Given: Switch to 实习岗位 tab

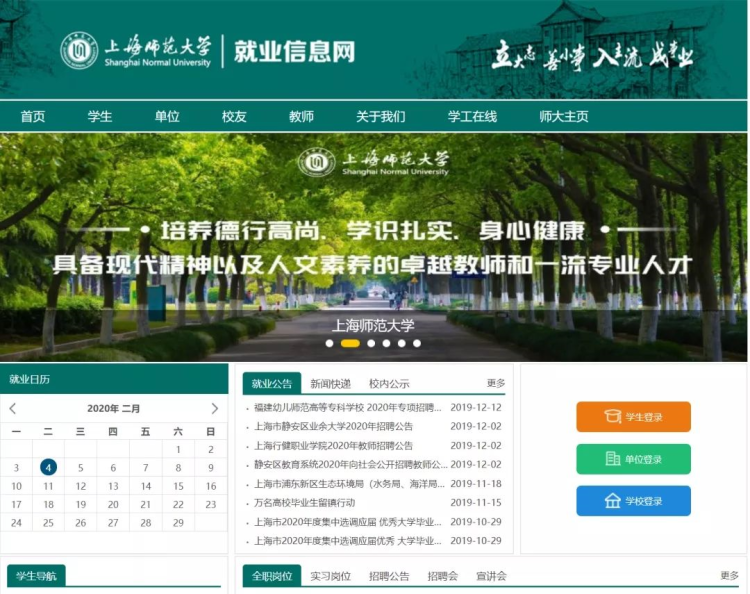Looking at the screenshot, I should click(x=330, y=576).
